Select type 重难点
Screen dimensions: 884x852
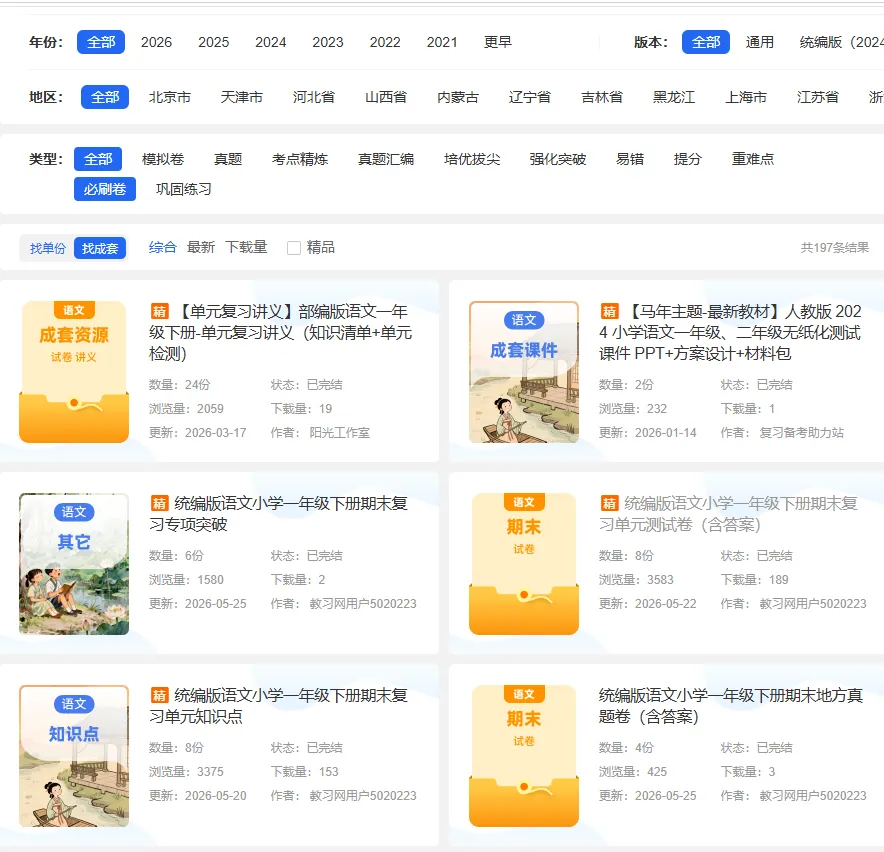click(753, 159)
